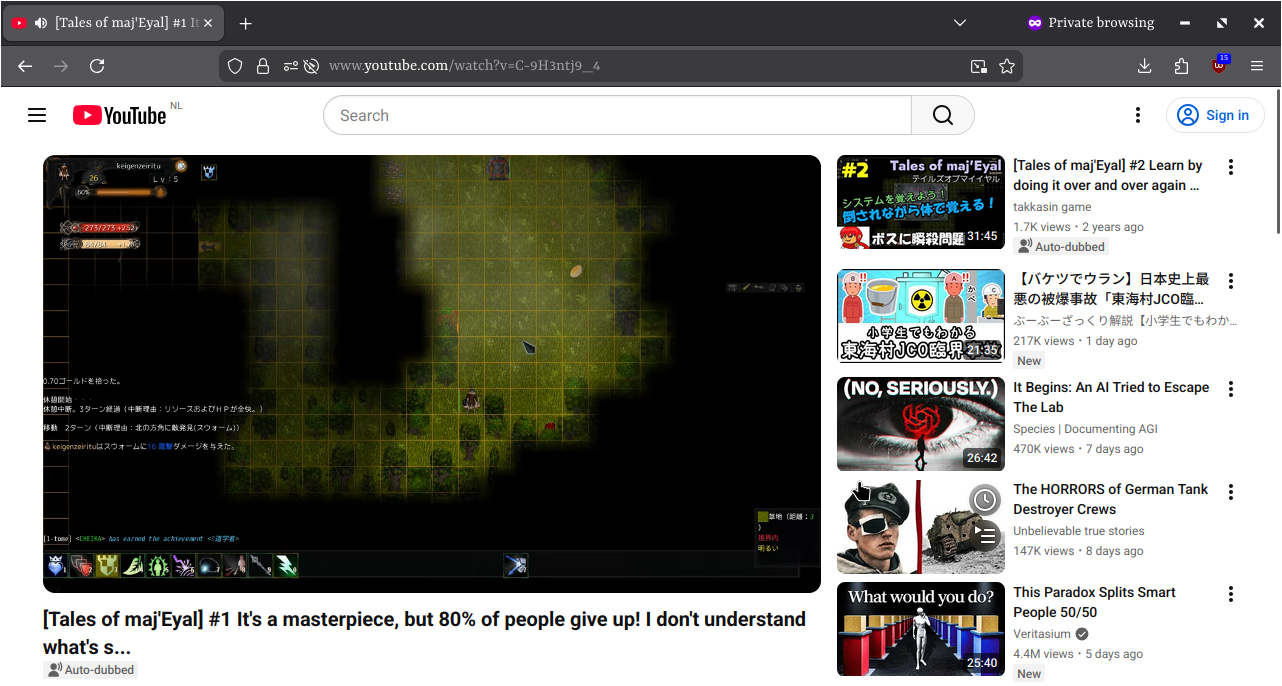1282x686 pixels.
Task: Click Auto-dubbed badge on takkasin game video
Action: click(x=1062, y=247)
